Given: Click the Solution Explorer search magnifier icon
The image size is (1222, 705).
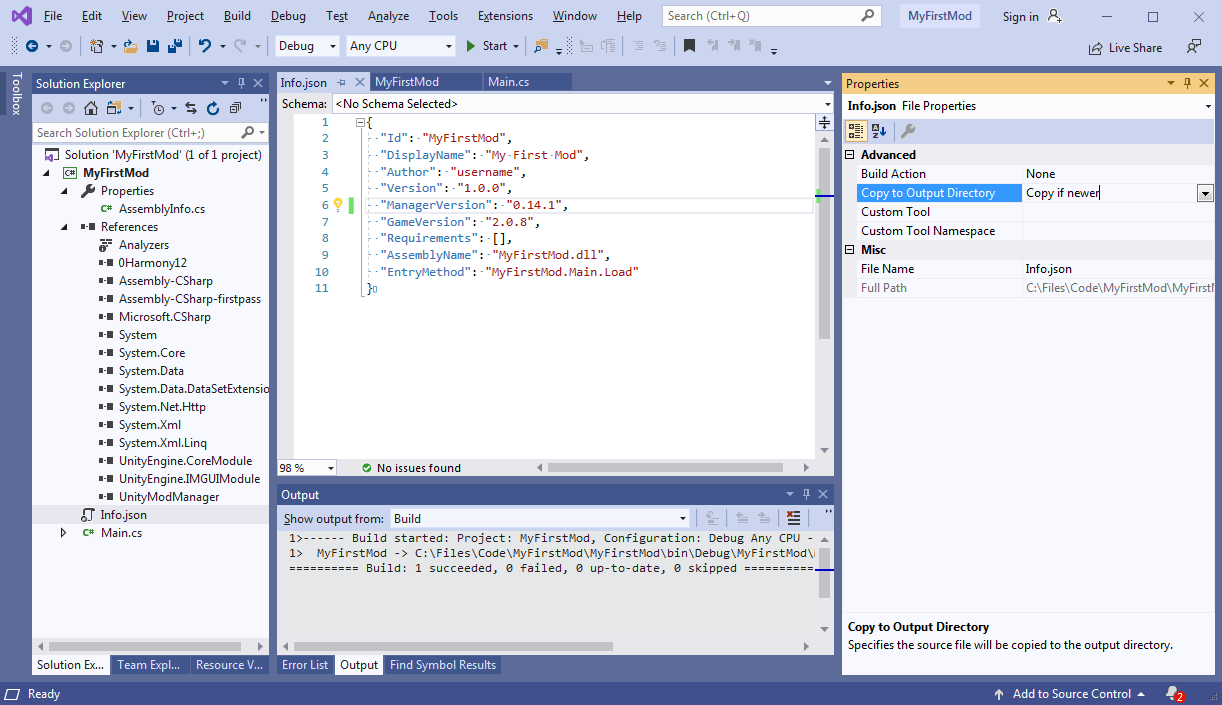Looking at the screenshot, I should pyautogui.click(x=248, y=132).
